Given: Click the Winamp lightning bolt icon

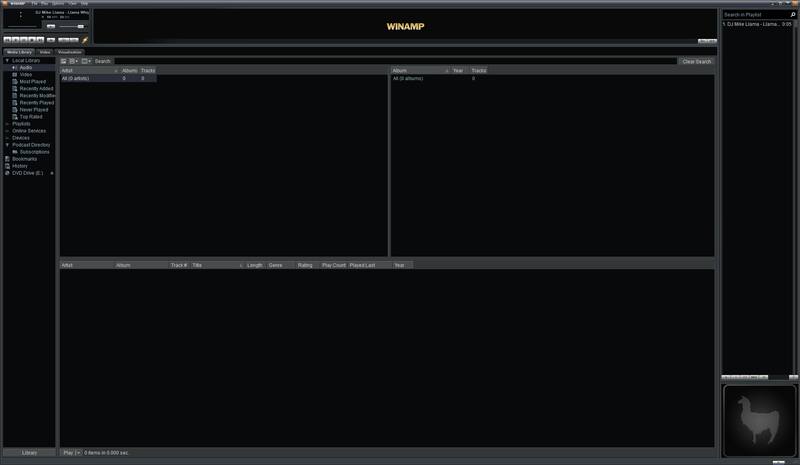Looking at the screenshot, I should [86, 40].
